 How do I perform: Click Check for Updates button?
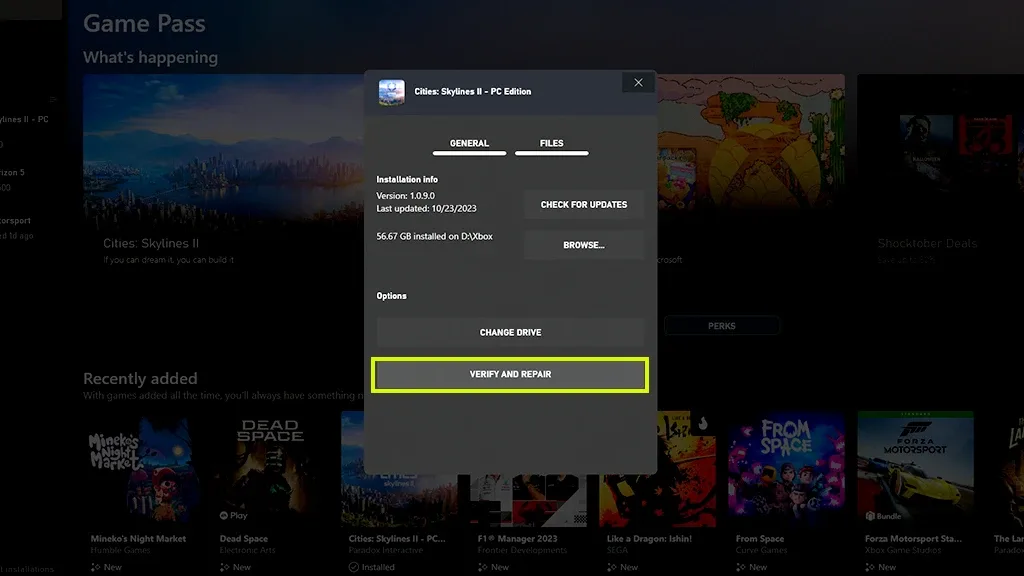tap(583, 204)
